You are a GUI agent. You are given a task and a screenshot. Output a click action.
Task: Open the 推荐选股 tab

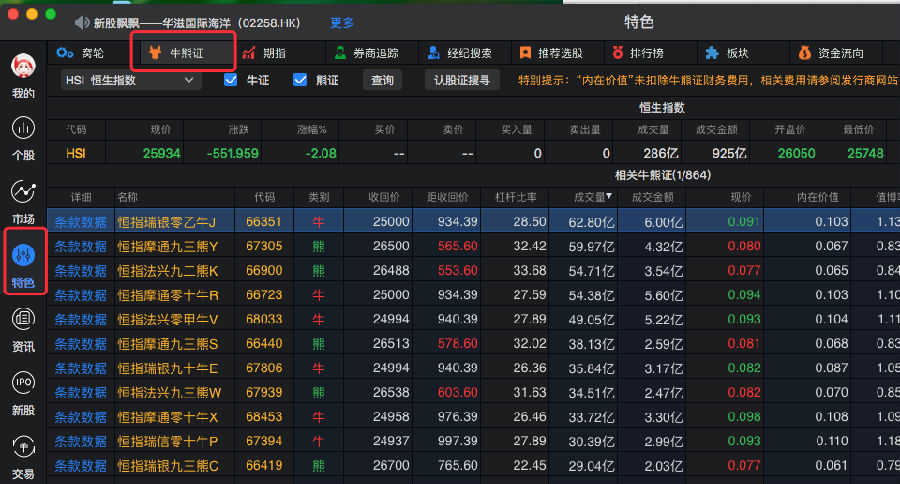[x=550, y=53]
